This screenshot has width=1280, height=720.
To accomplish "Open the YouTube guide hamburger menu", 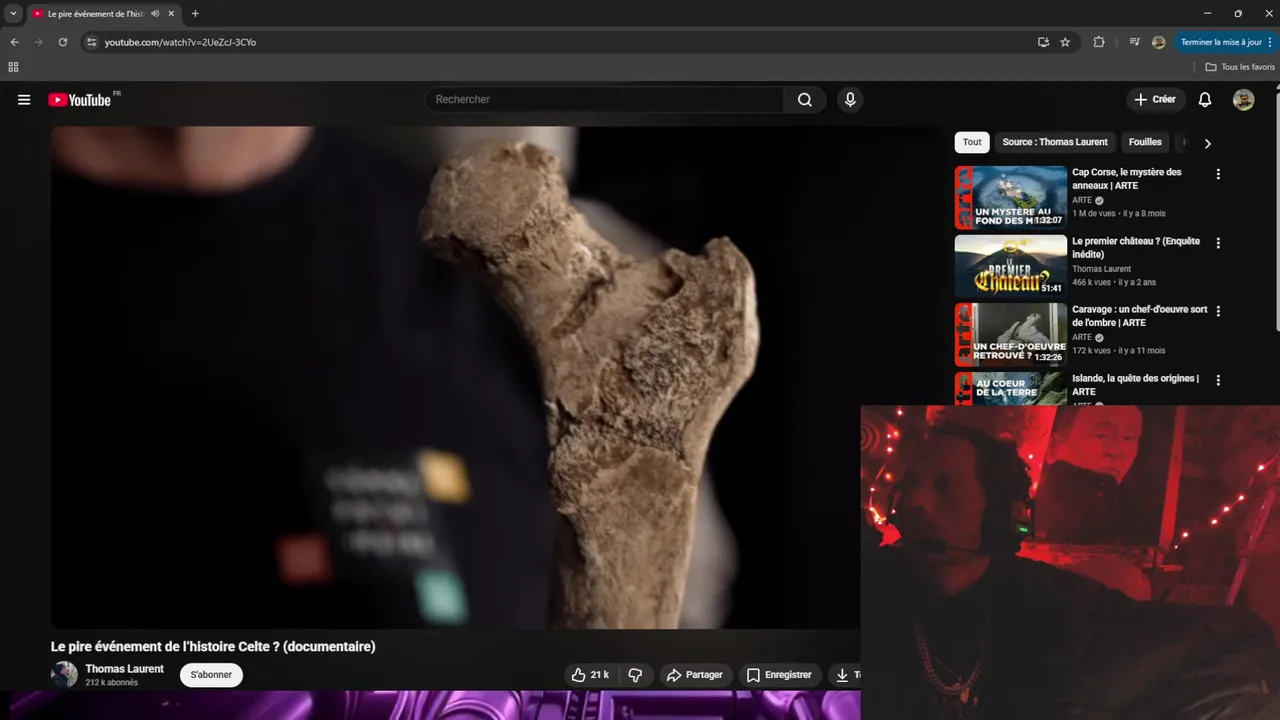I will [x=24, y=100].
